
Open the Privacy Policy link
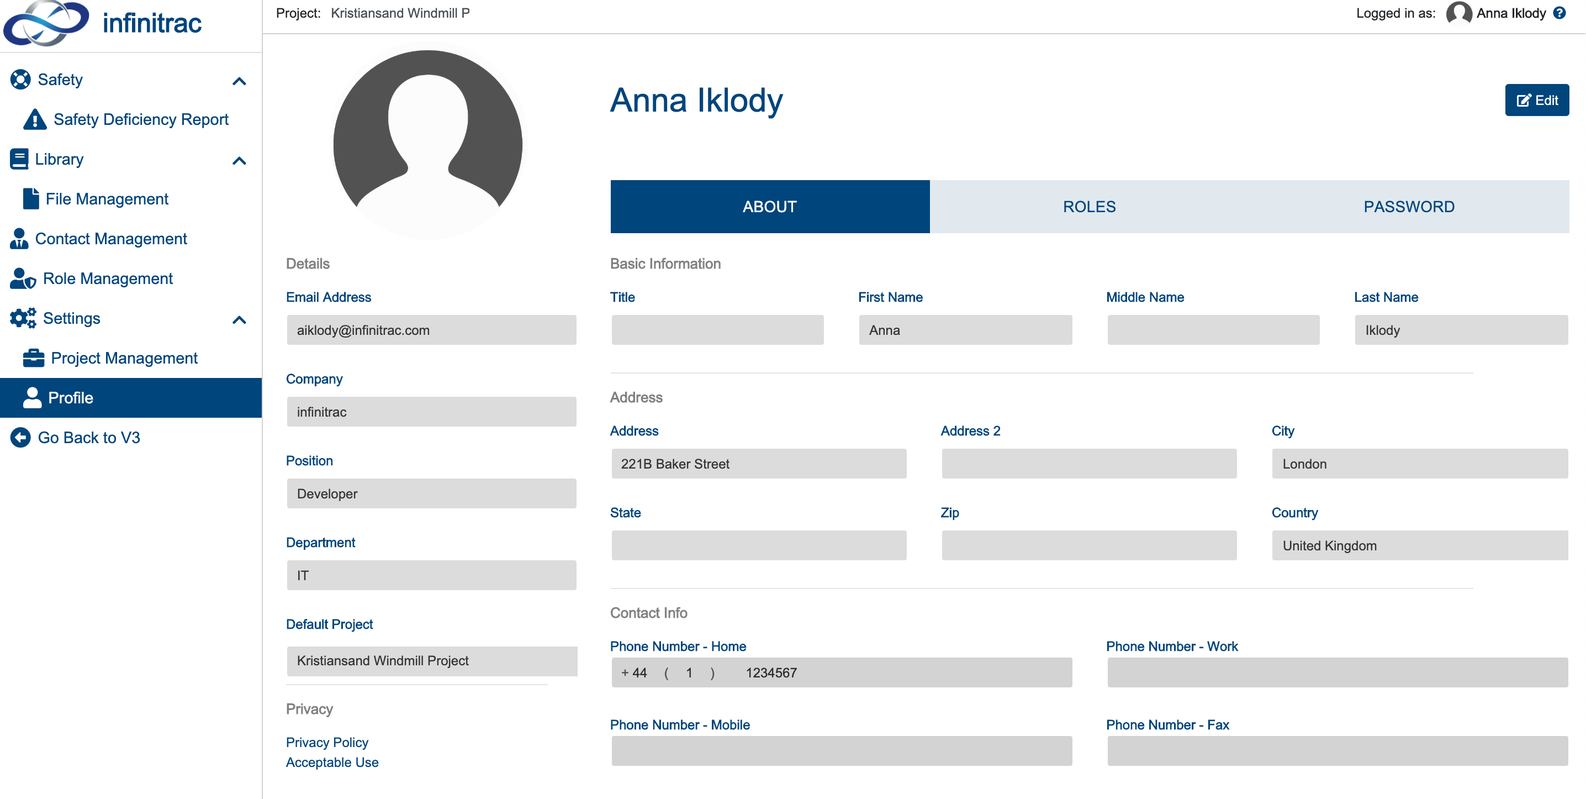[x=327, y=742]
